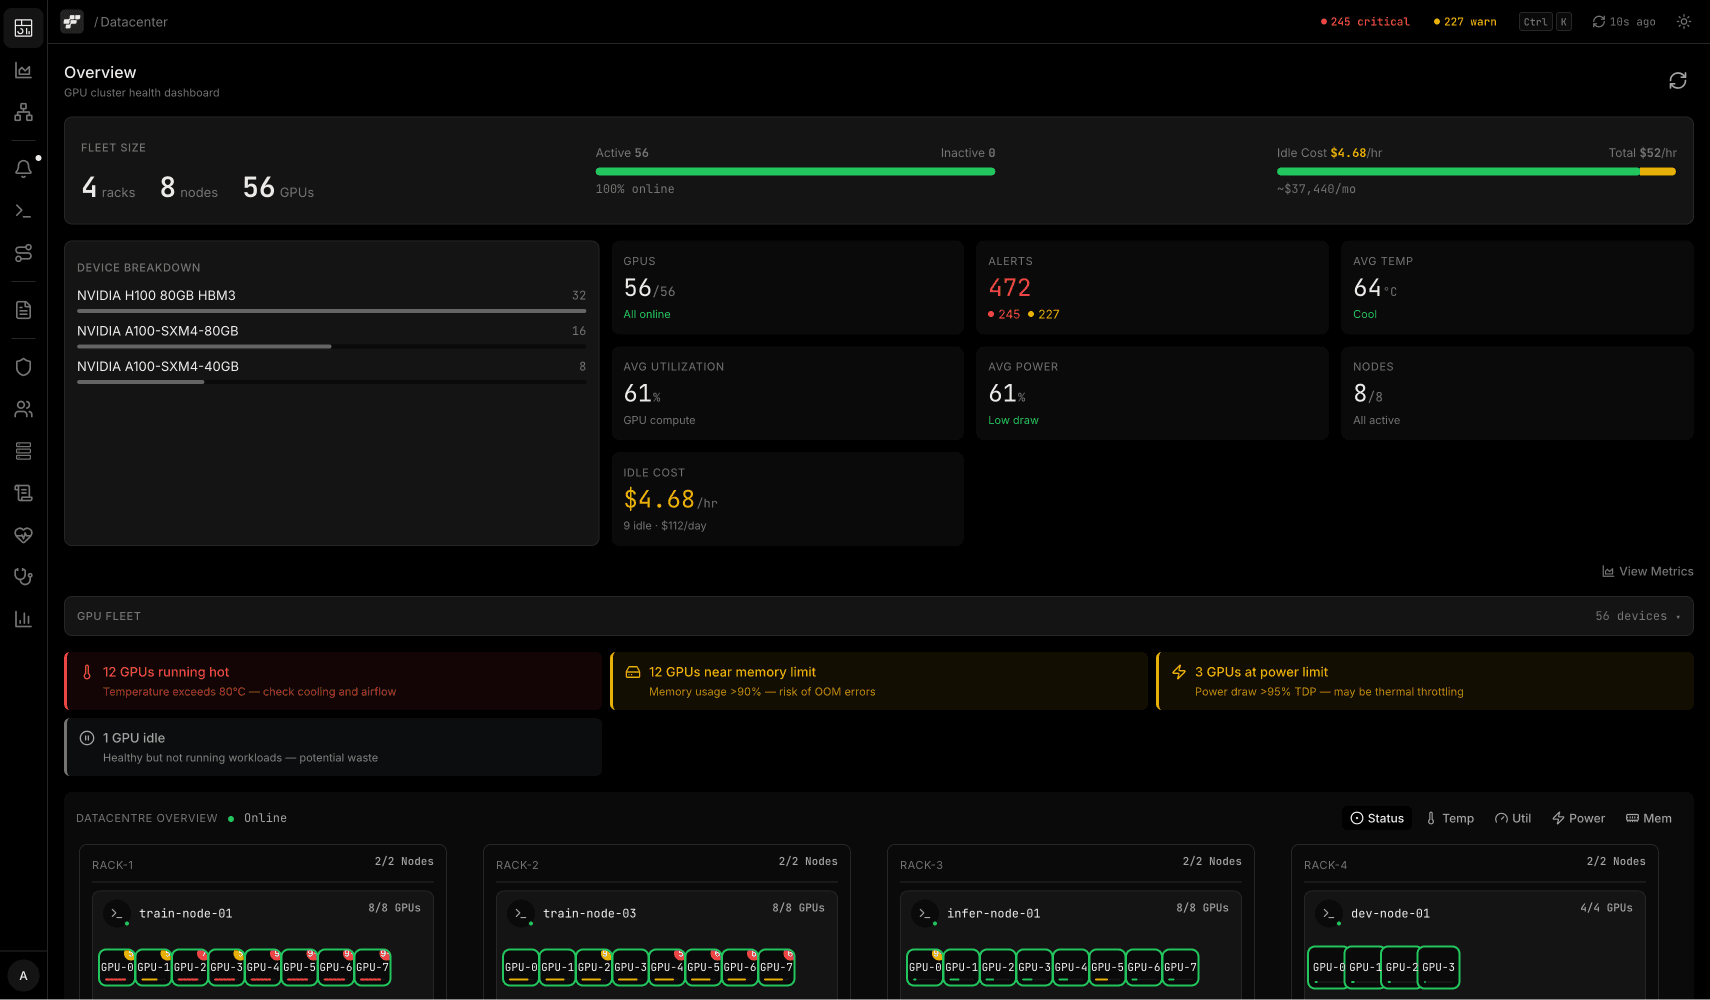
Task: Click the RACK-1 header label
Action: (x=113, y=865)
